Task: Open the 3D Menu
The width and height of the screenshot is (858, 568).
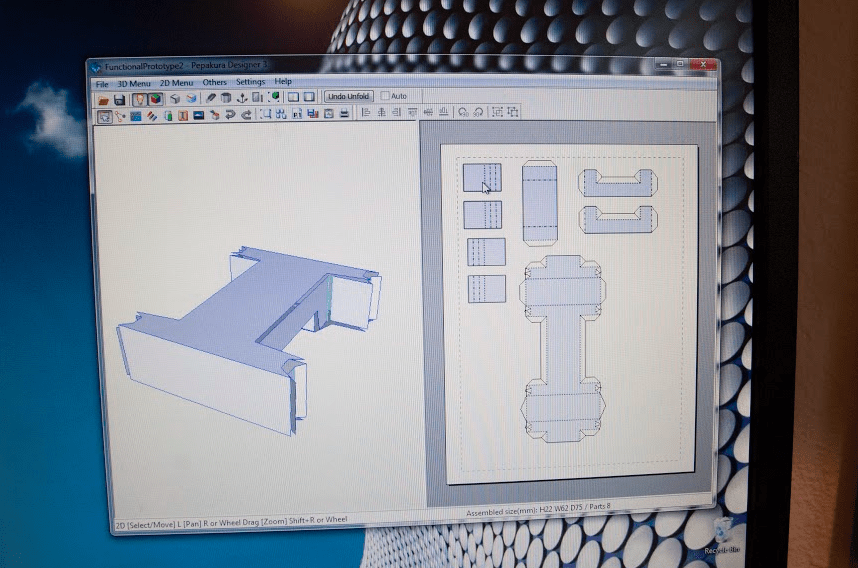Action: click(x=134, y=83)
